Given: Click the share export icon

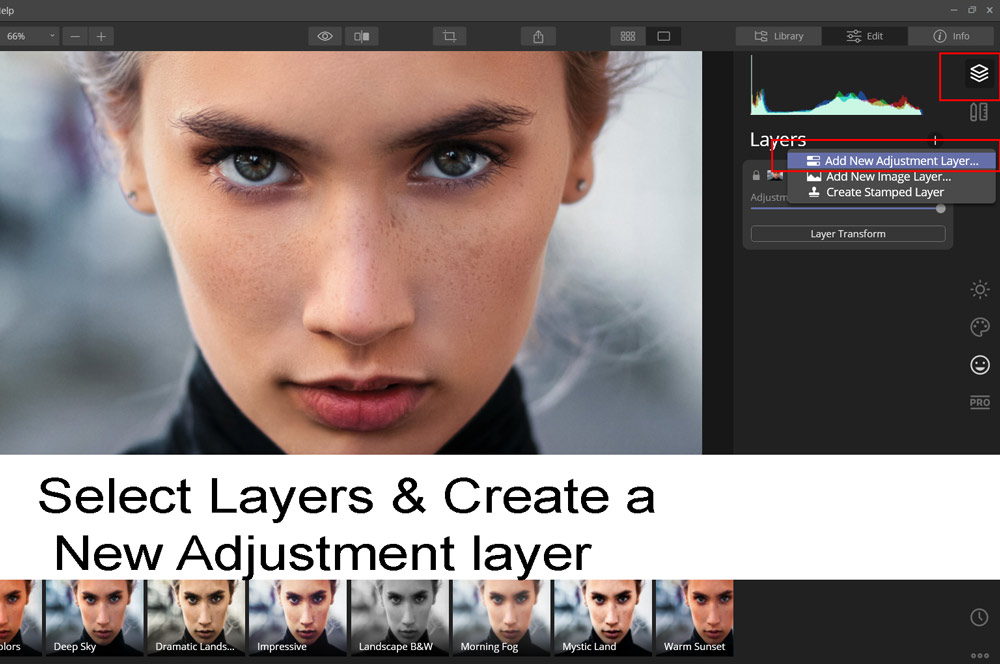Looking at the screenshot, I should point(538,36).
